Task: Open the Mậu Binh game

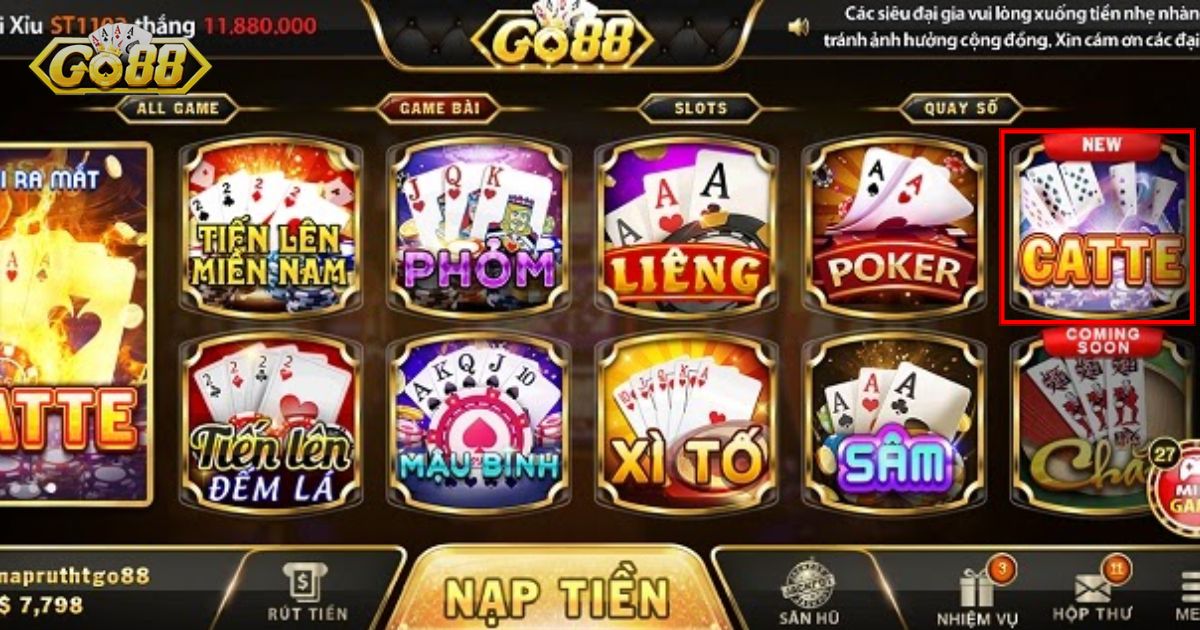Action: tap(478, 422)
